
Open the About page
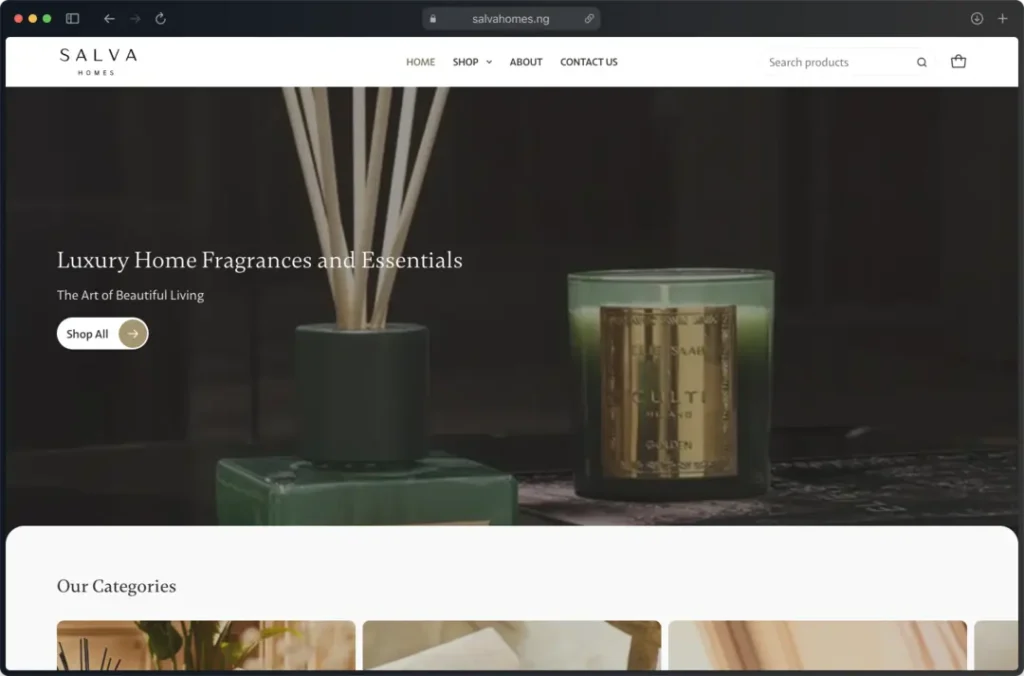526,62
